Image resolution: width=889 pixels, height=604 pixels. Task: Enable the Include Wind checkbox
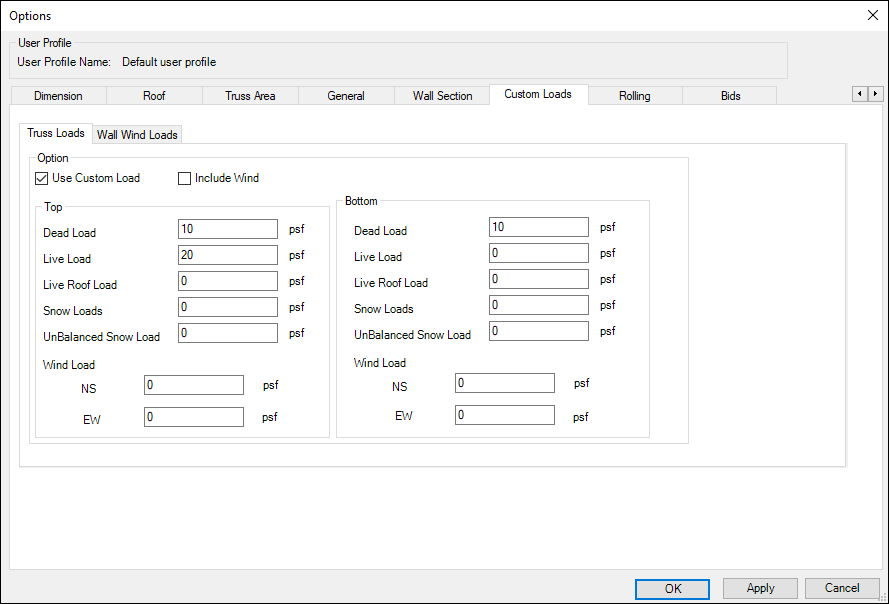[184, 179]
